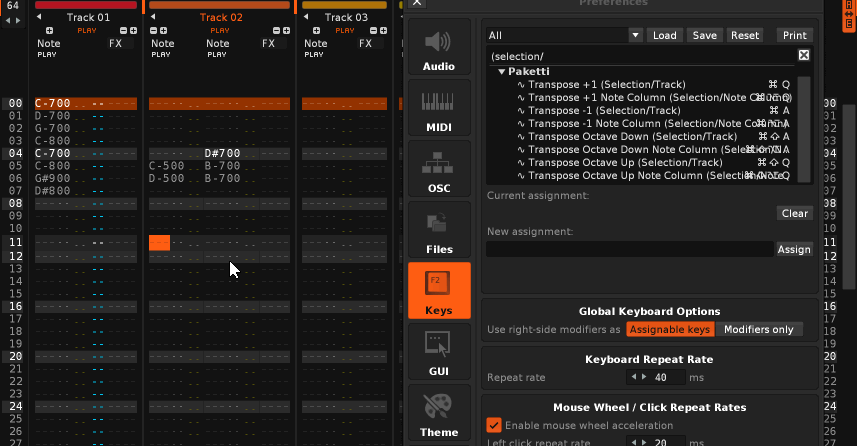
Task: Click the New assignment input field
Action: [x=629, y=249]
